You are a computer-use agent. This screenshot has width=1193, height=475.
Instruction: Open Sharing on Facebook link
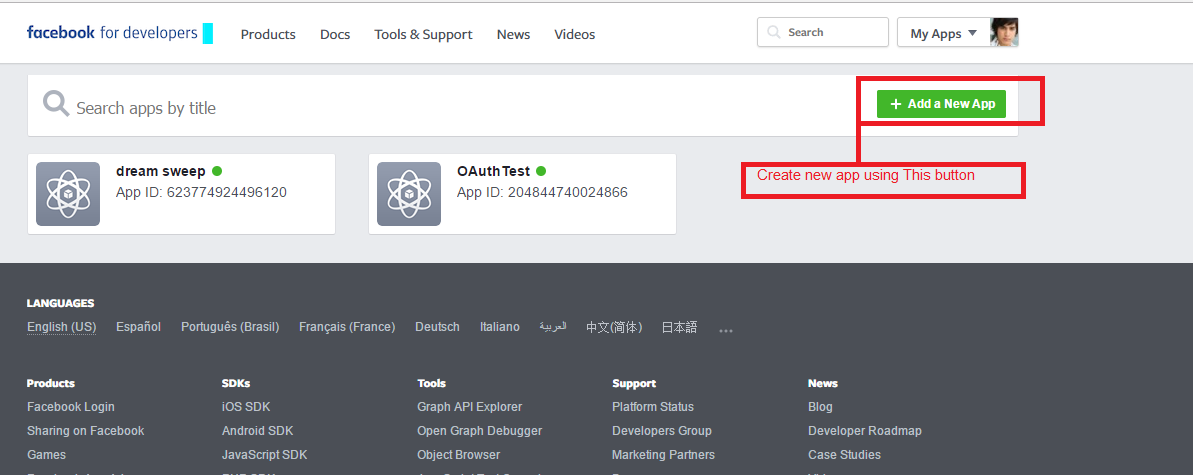85,431
